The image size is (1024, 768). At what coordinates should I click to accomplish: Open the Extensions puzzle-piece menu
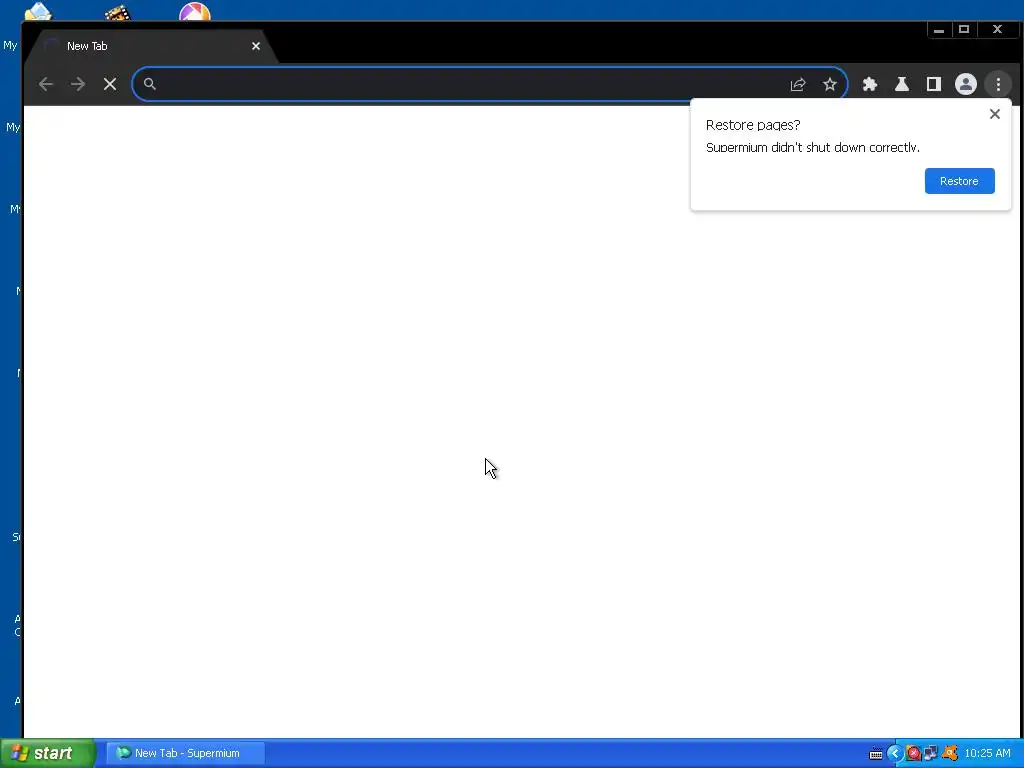(x=870, y=84)
